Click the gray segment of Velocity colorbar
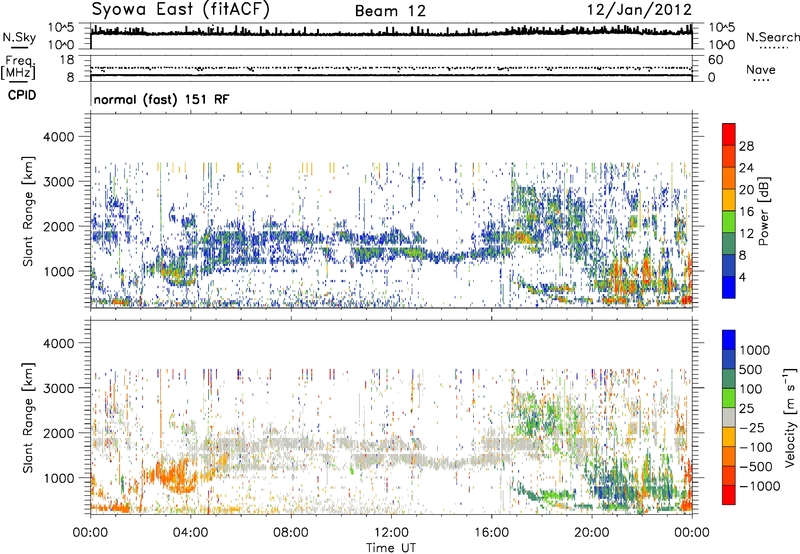Image resolution: width=800 pixels, height=554 pixels. [729, 417]
